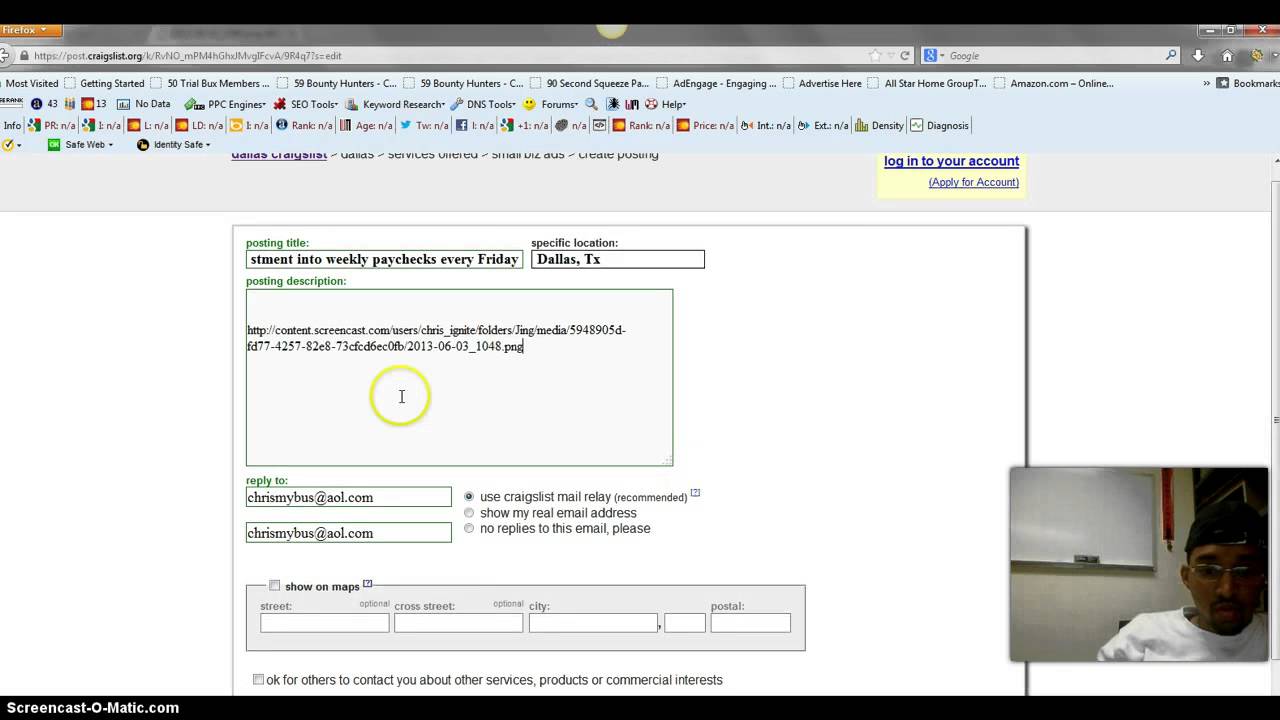This screenshot has height=720, width=1280.
Task: Click the Facebook I: n/a indicator
Action: (x=475, y=126)
